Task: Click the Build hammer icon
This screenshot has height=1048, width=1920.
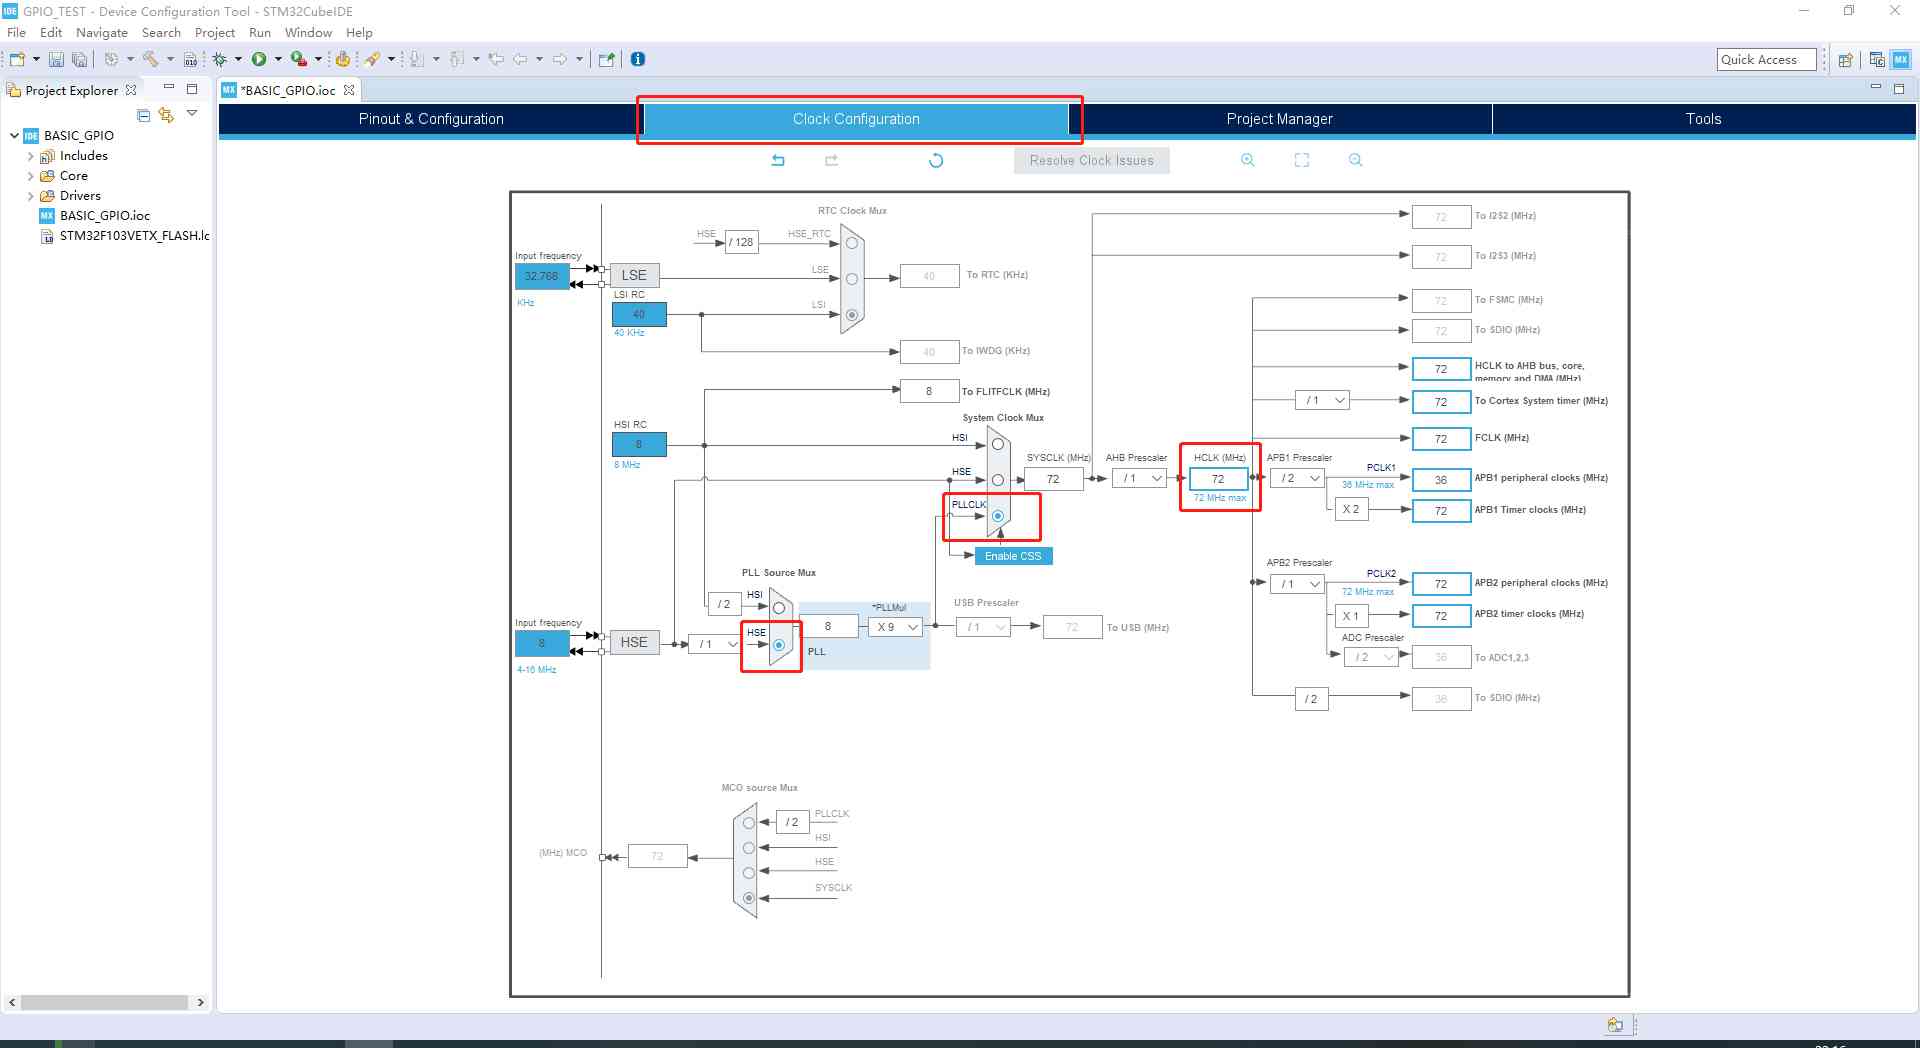Action: click(x=150, y=59)
